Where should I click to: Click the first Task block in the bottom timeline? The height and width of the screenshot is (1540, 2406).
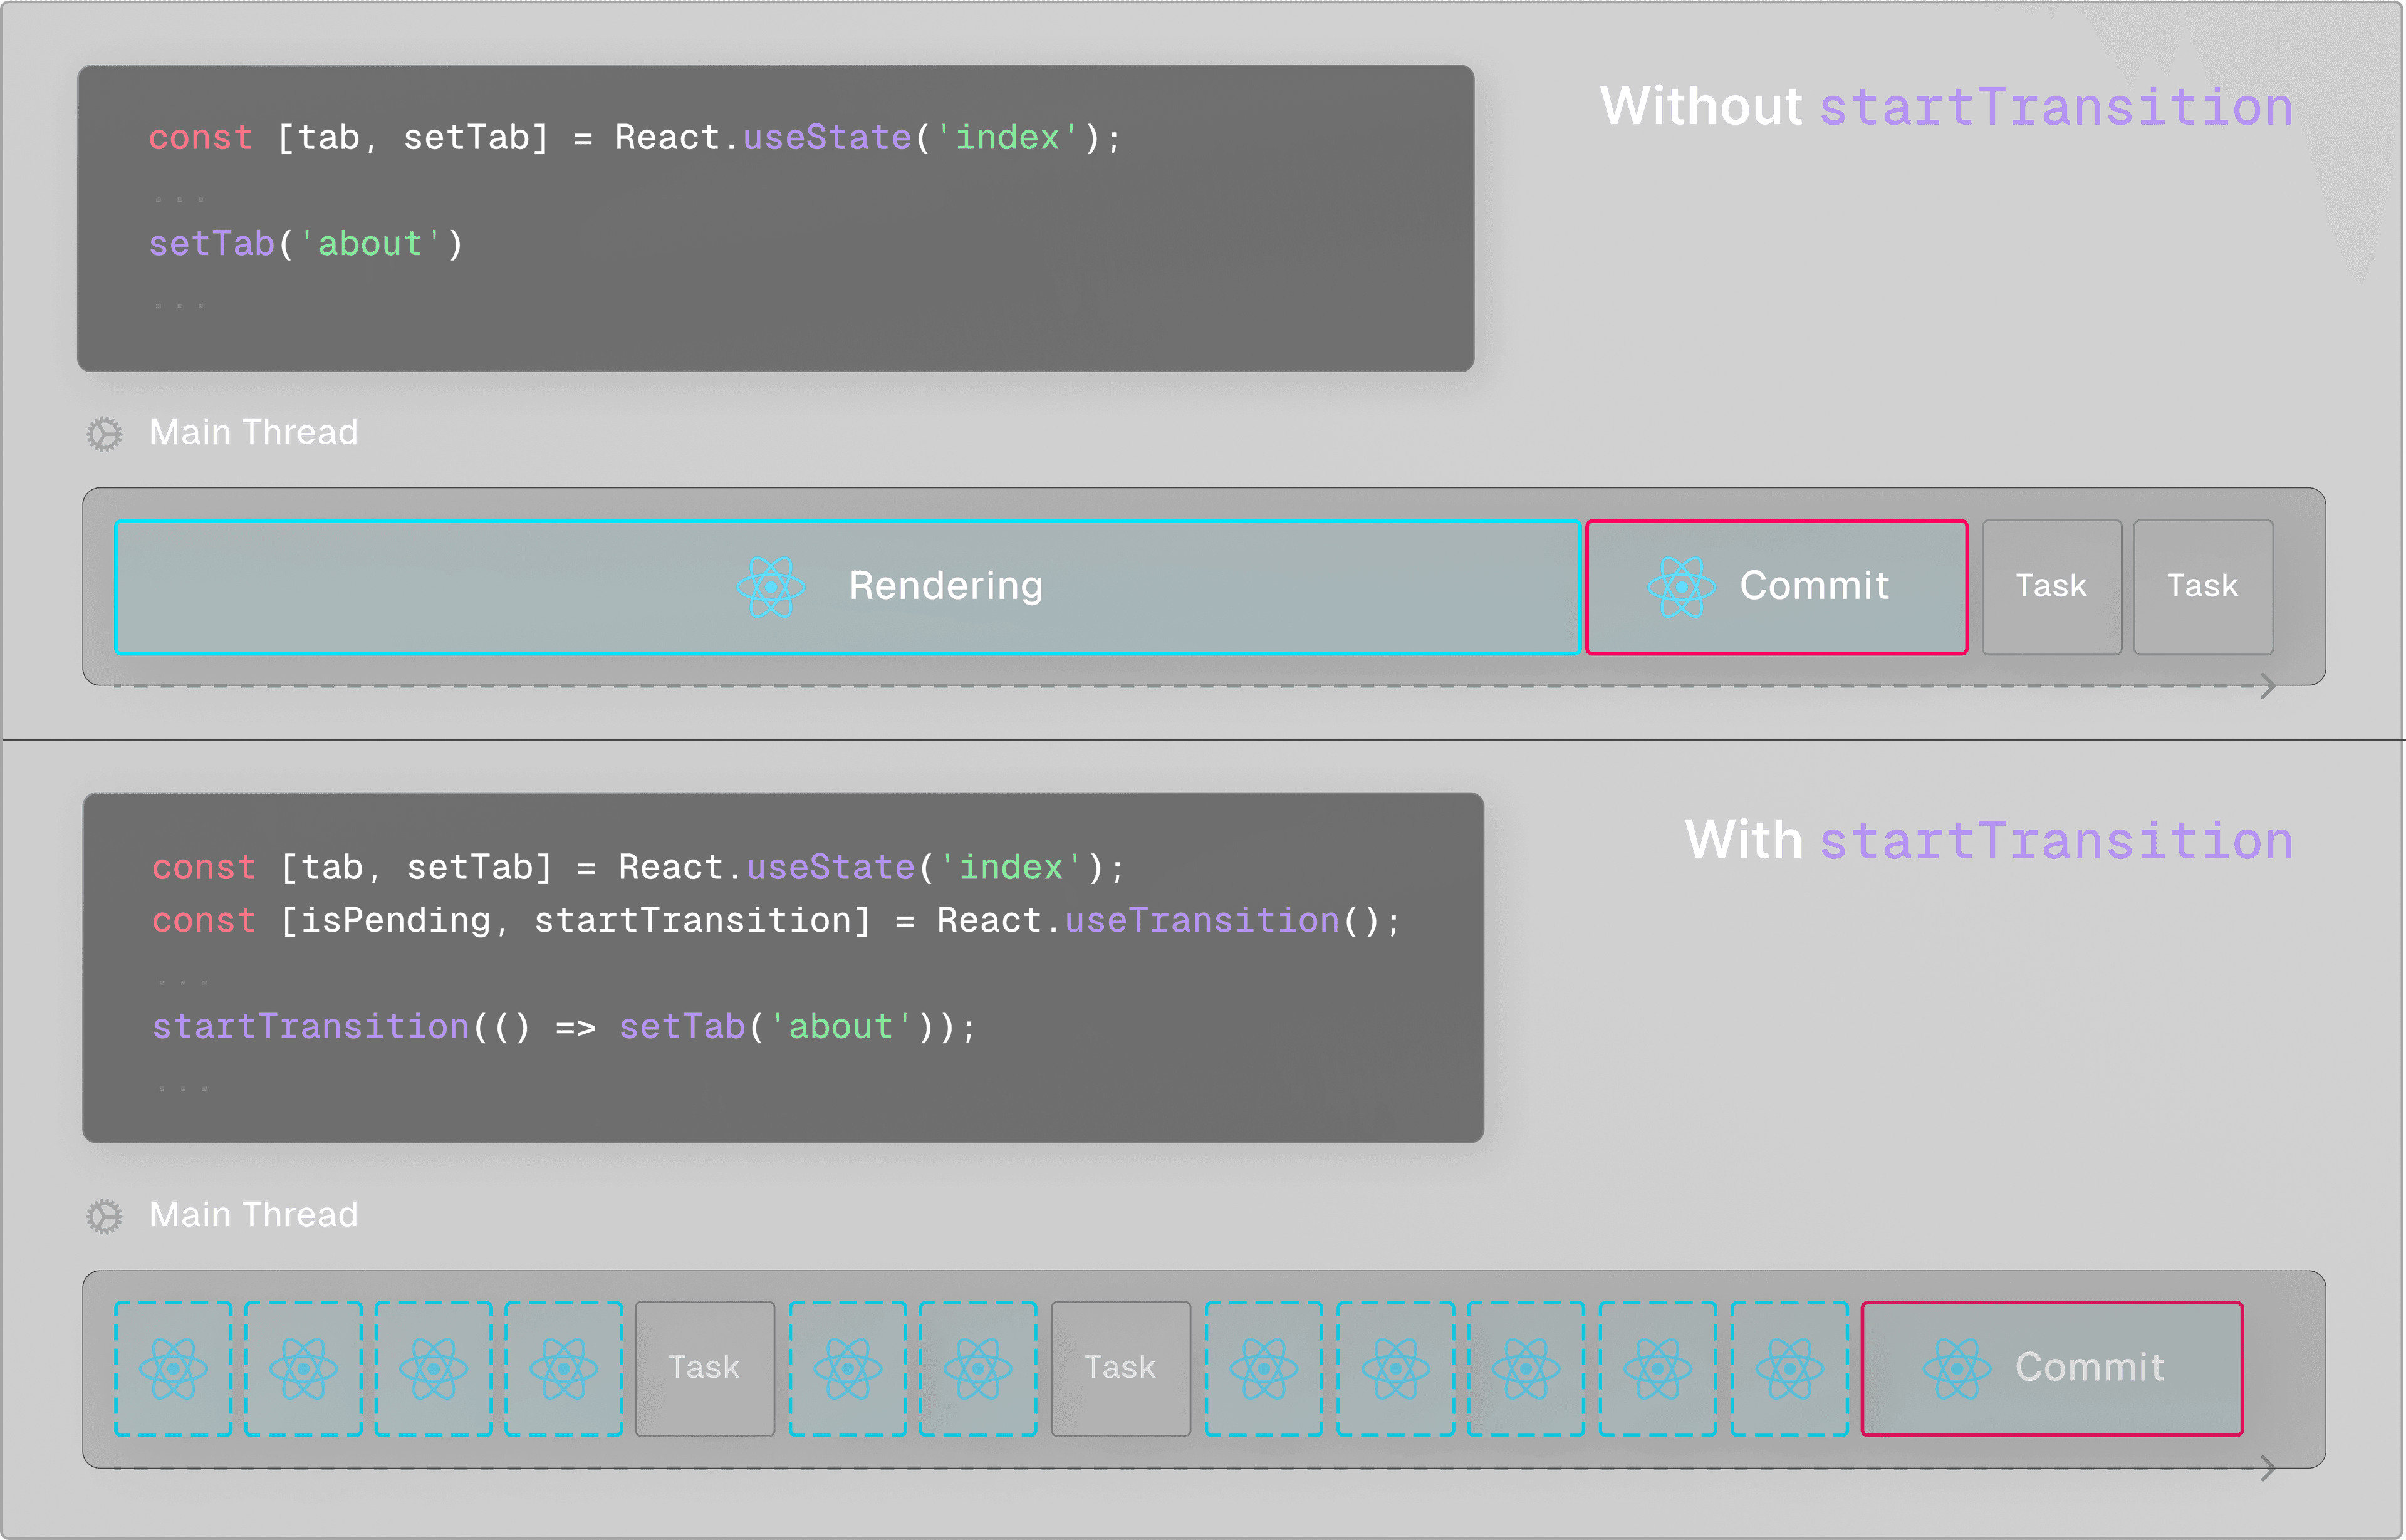click(x=704, y=1368)
